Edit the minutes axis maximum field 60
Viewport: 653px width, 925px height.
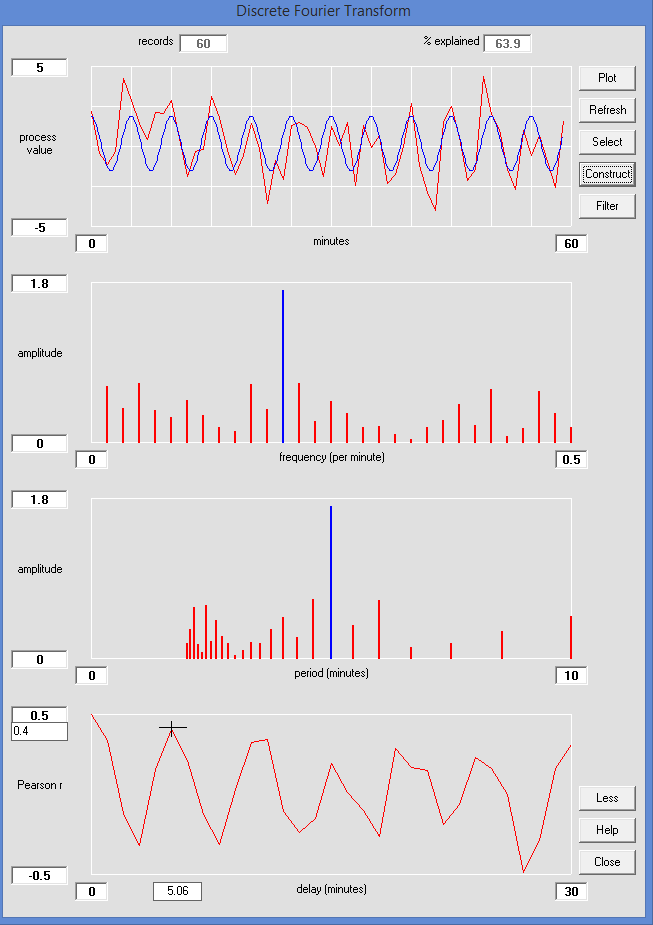[x=571, y=244]
